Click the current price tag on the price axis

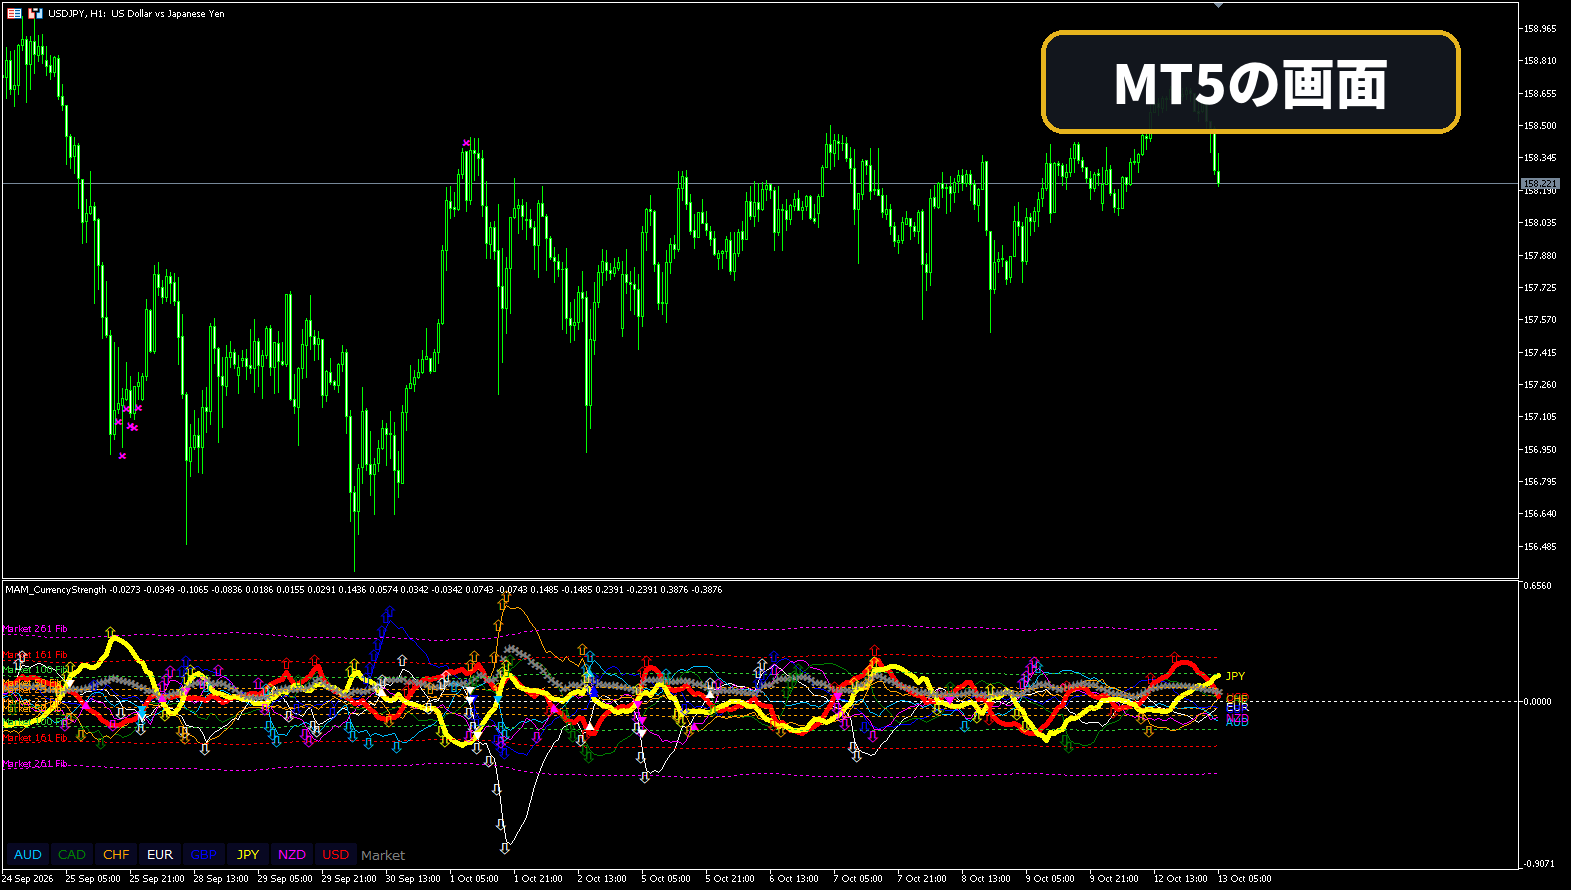point(1540,184)
